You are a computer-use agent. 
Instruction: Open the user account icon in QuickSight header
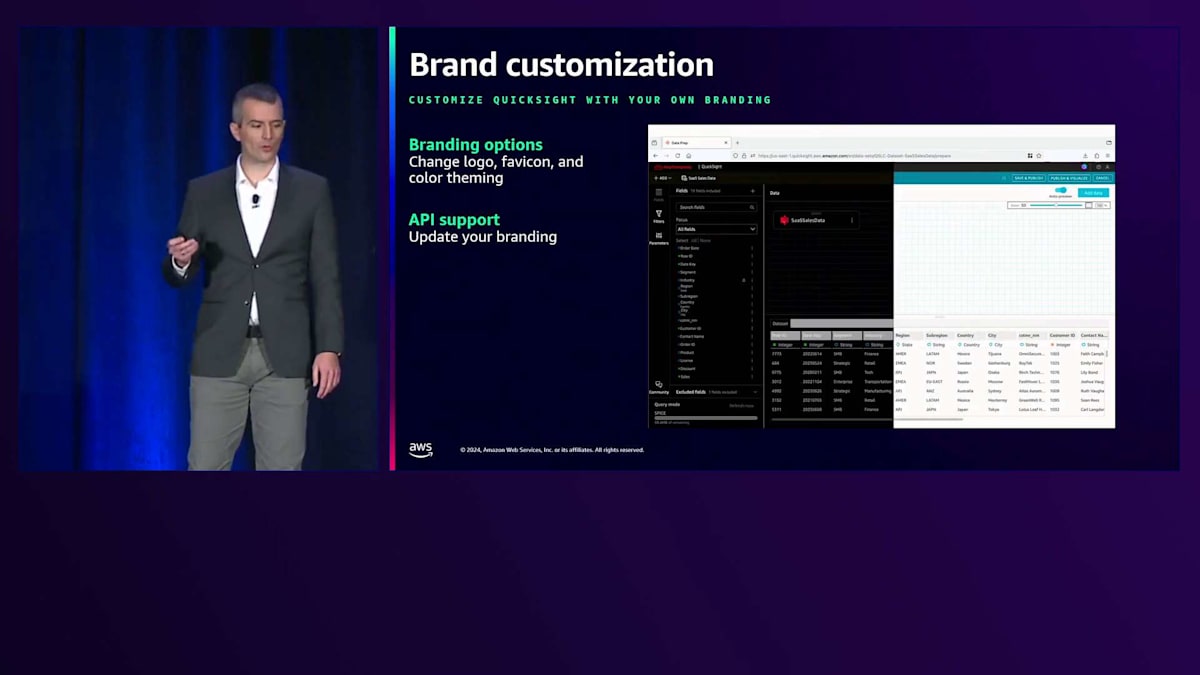(1107, 167)
